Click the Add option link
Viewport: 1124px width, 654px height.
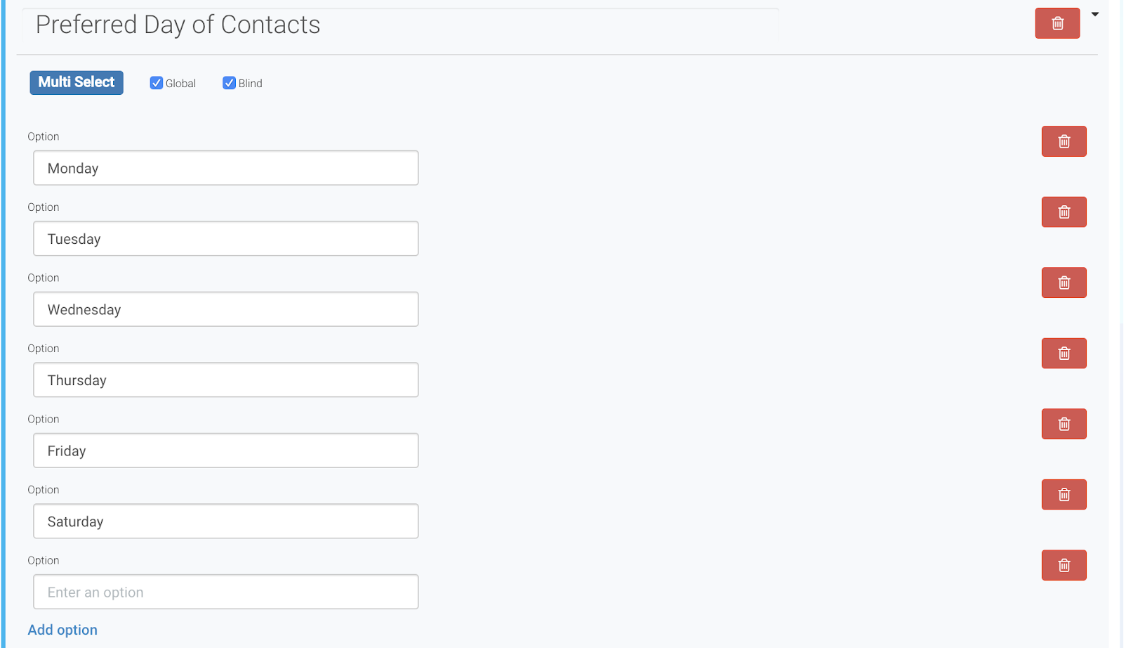[x=63, y=630]
